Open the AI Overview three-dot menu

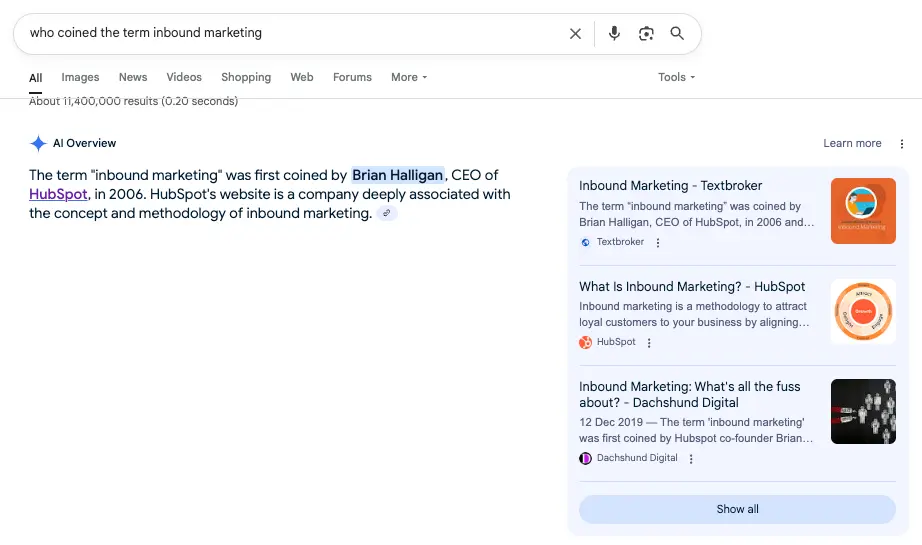tap(901, 143)
